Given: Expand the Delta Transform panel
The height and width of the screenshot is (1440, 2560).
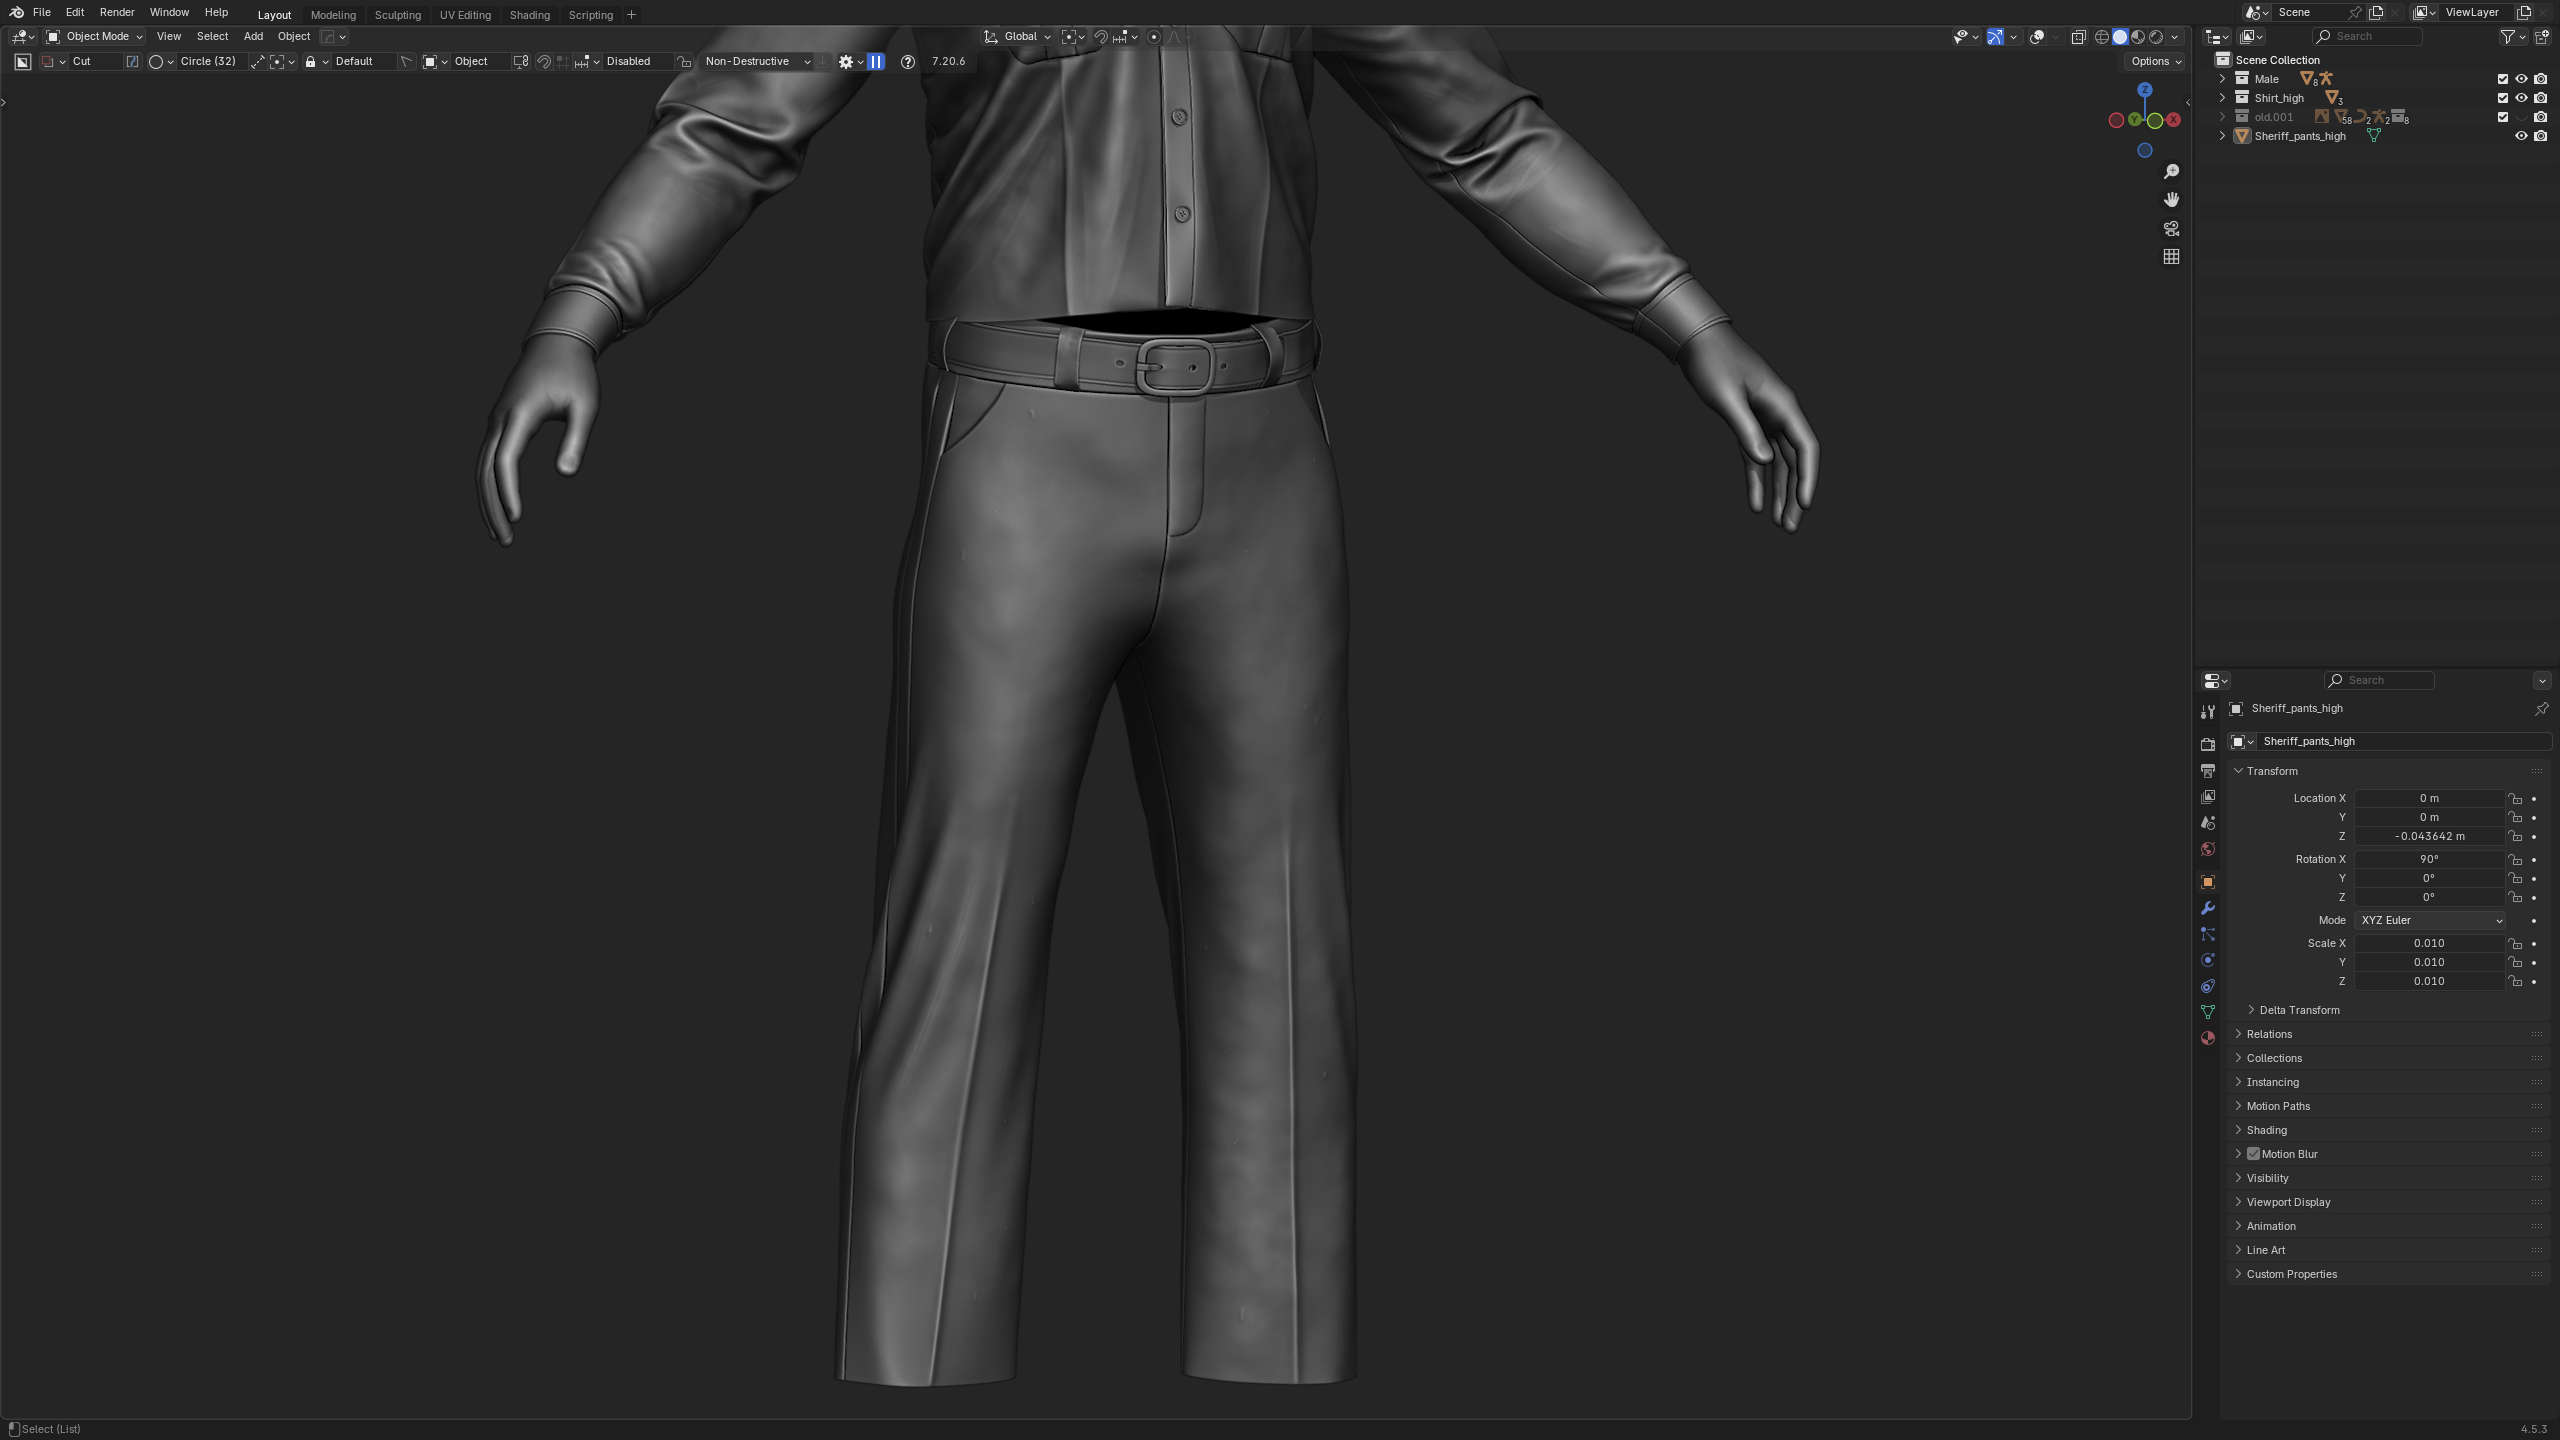Looking at the screenshot, I should 2298,1010.
